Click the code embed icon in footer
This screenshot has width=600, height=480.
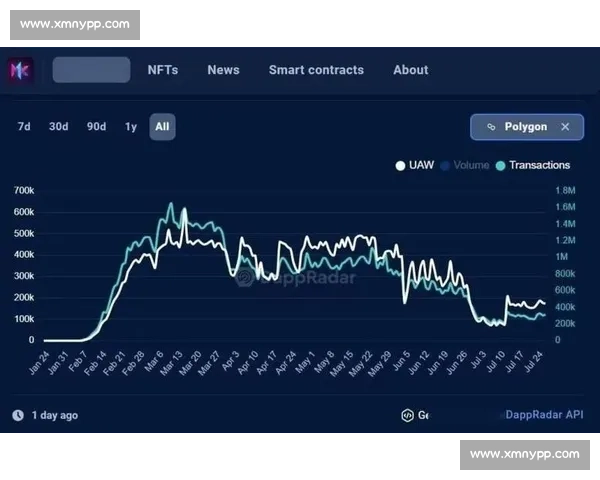[x=407, y=415]
